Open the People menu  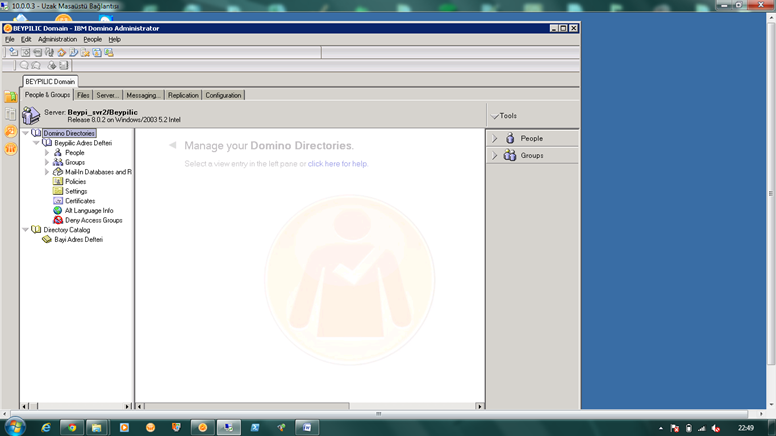[x=93, y=39]
